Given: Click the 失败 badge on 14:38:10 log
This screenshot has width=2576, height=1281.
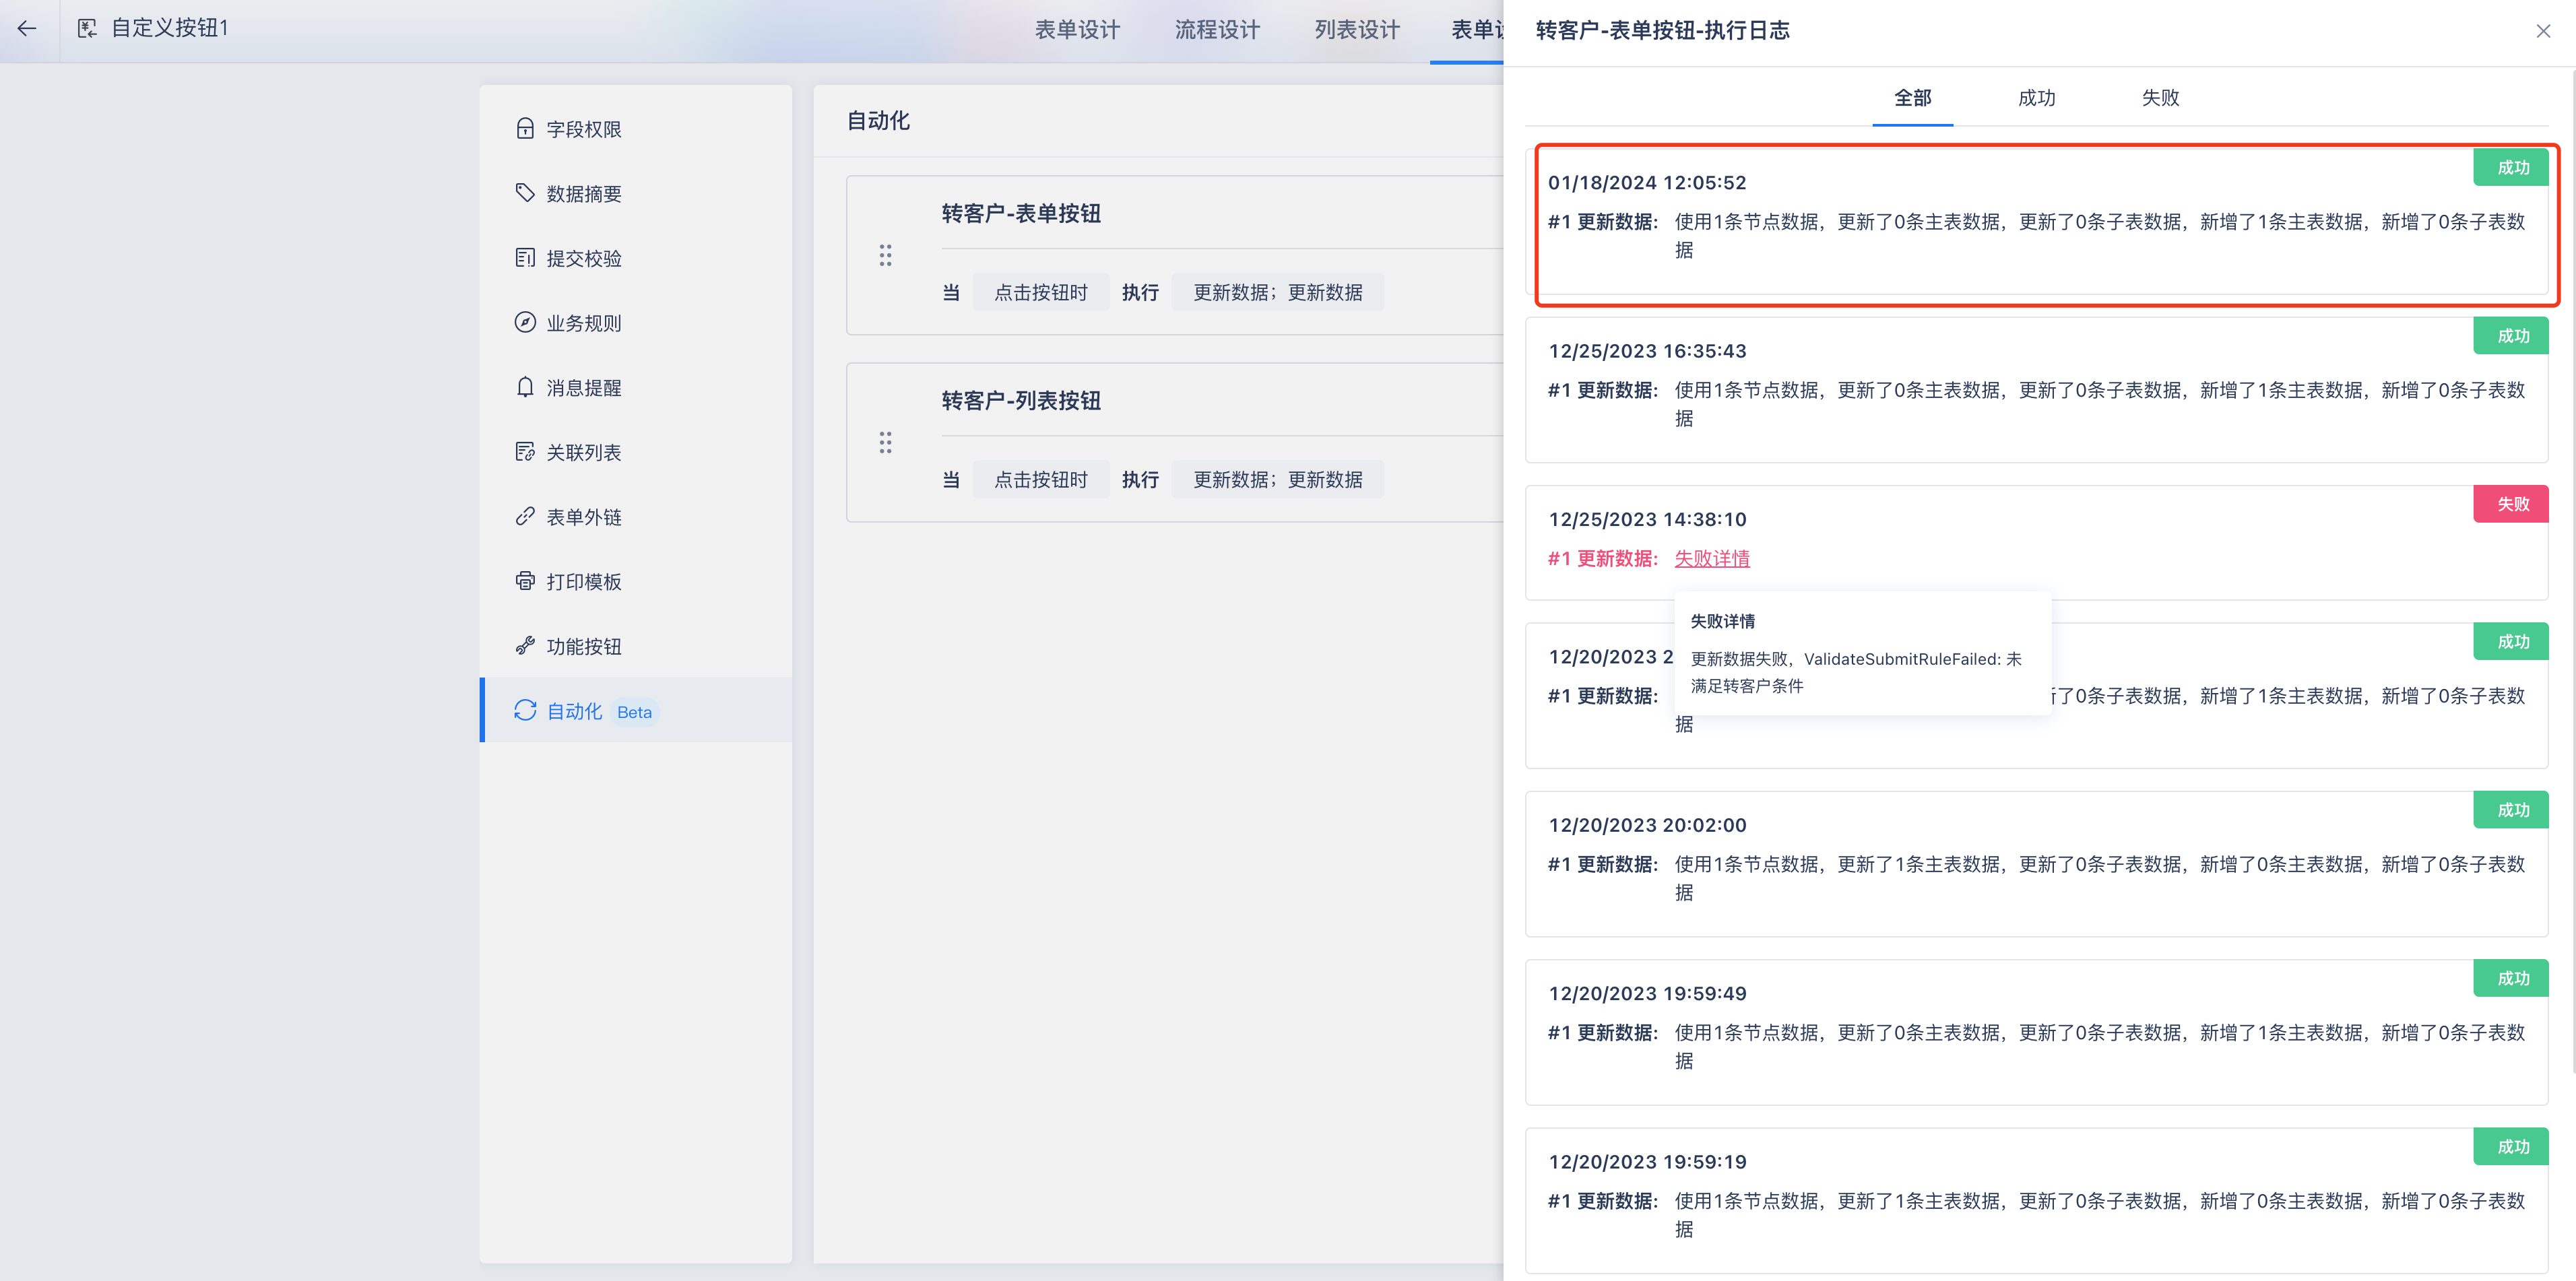Looking at the screenshot, I should [x=2511, y=504].
